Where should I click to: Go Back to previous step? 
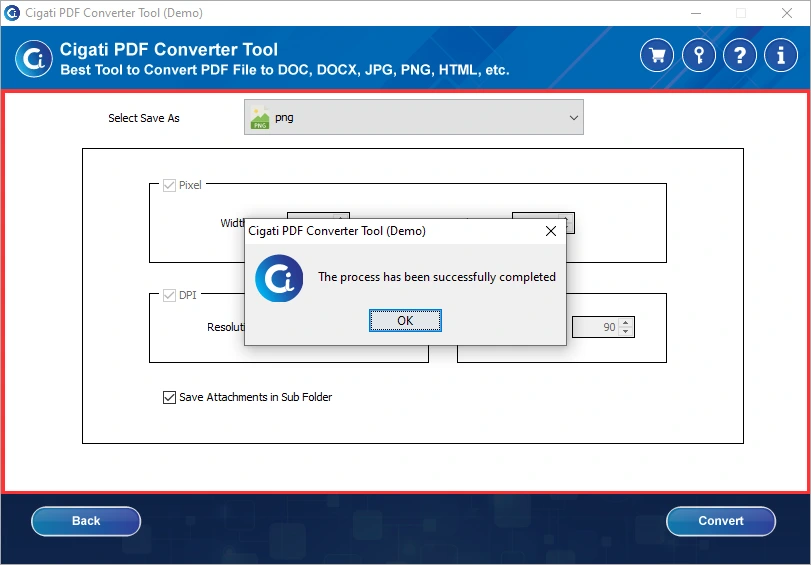[x=86, y=521]
